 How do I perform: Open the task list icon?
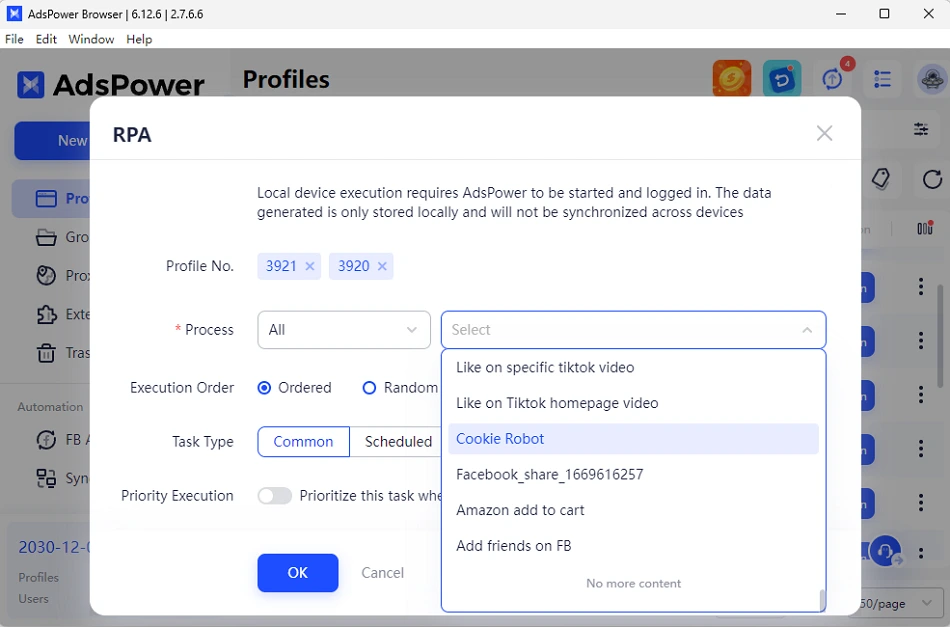tap(882, 79)
